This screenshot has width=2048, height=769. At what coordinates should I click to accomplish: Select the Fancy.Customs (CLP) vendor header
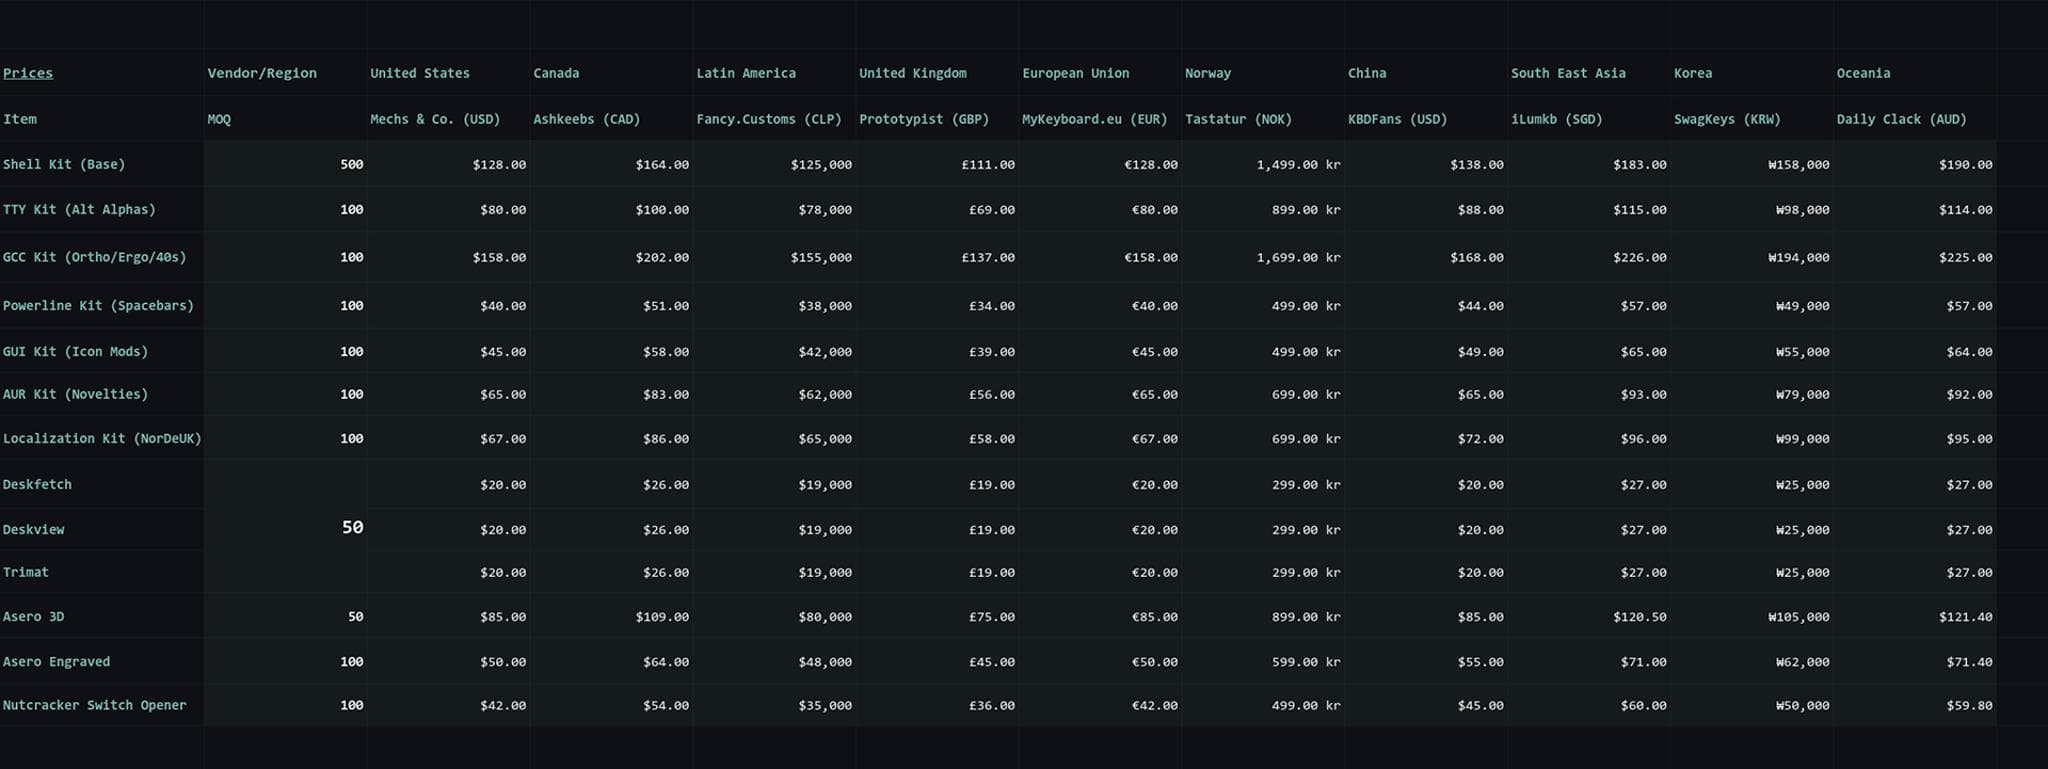point(769,119)
